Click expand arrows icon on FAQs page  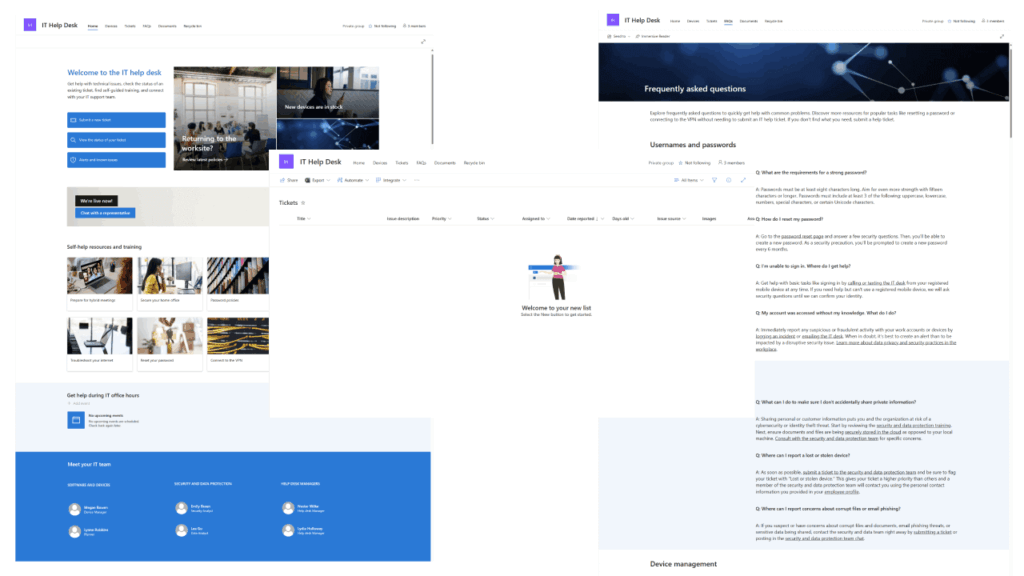click(1002, 37)
